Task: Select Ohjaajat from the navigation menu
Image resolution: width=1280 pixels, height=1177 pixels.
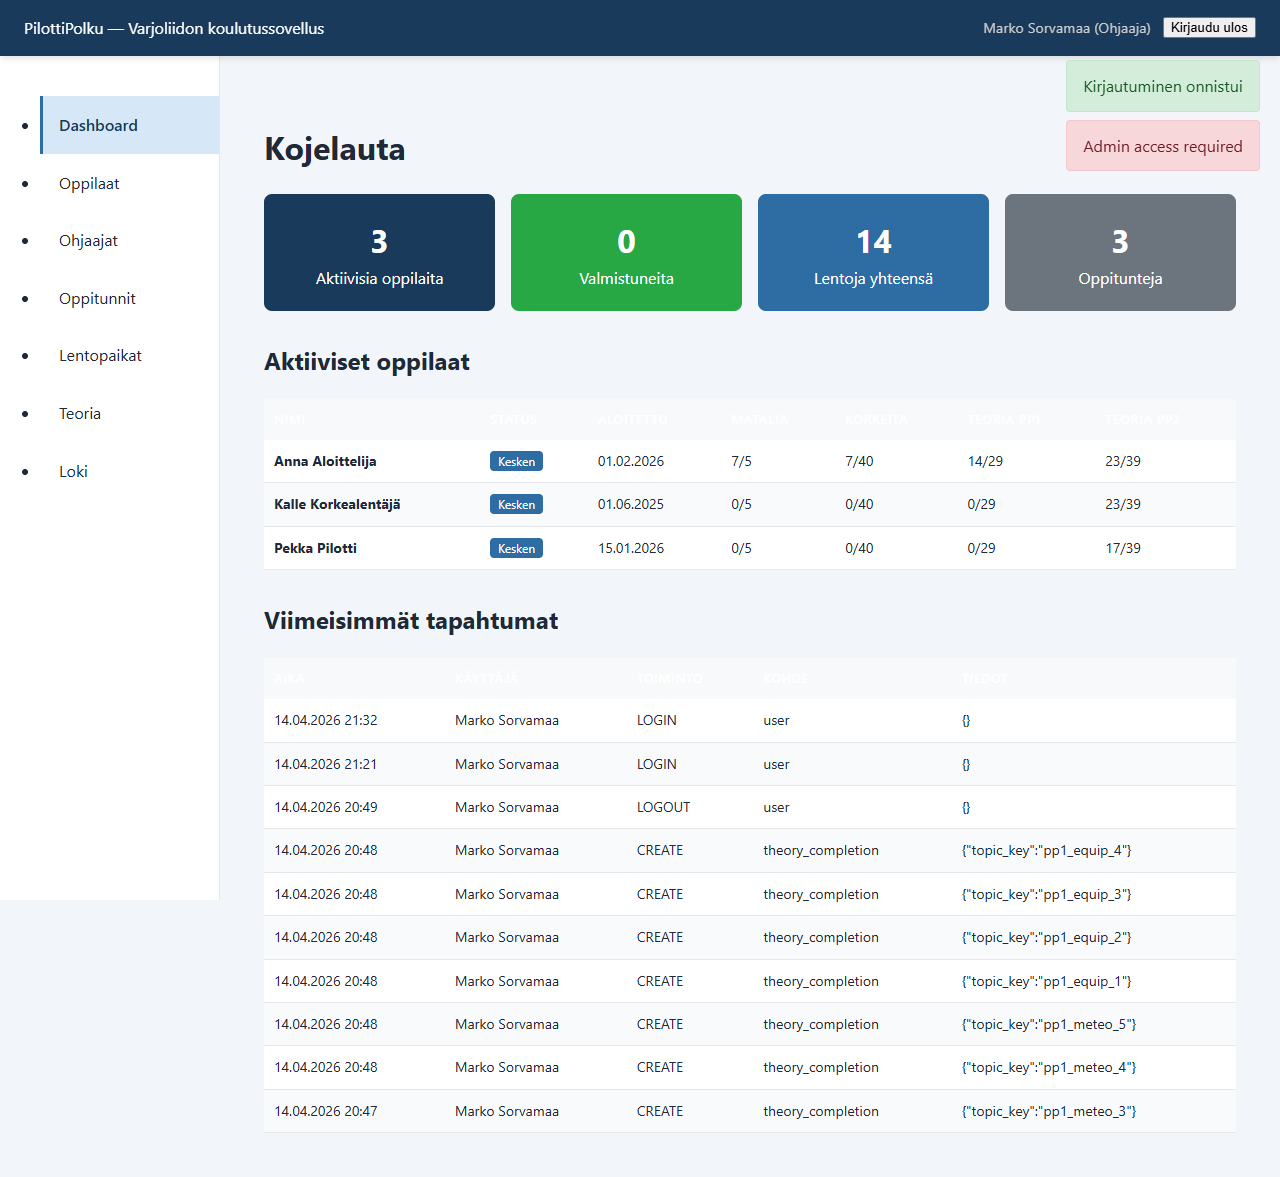Action: (87, 240)
